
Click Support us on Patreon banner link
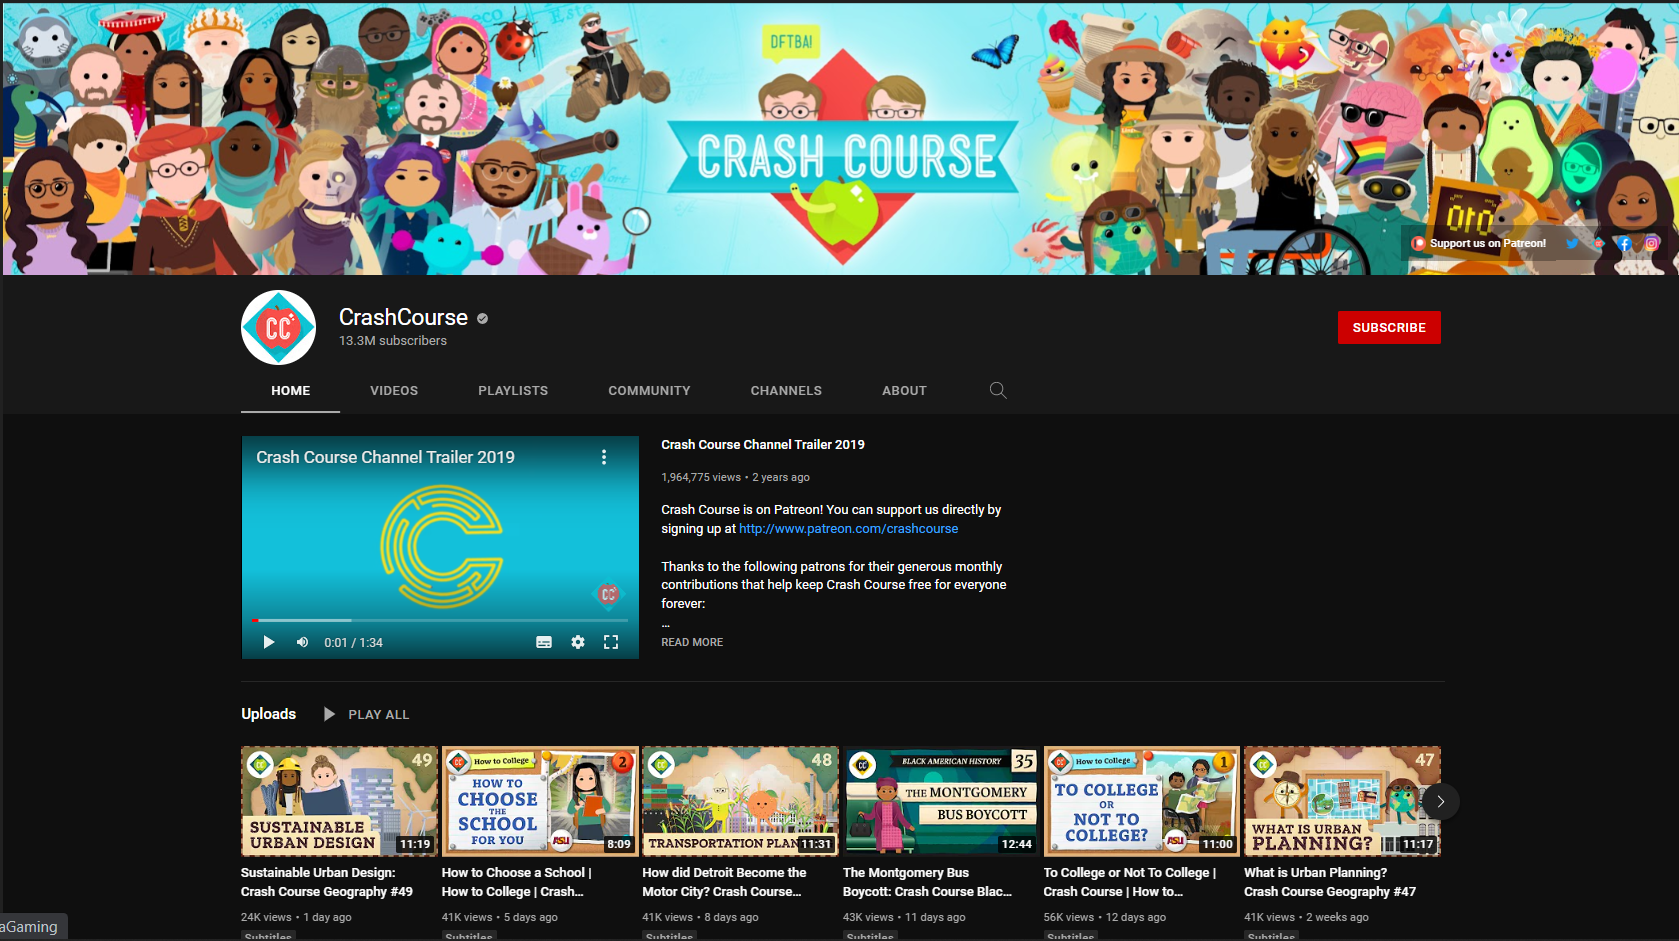tap(1479, 243)
